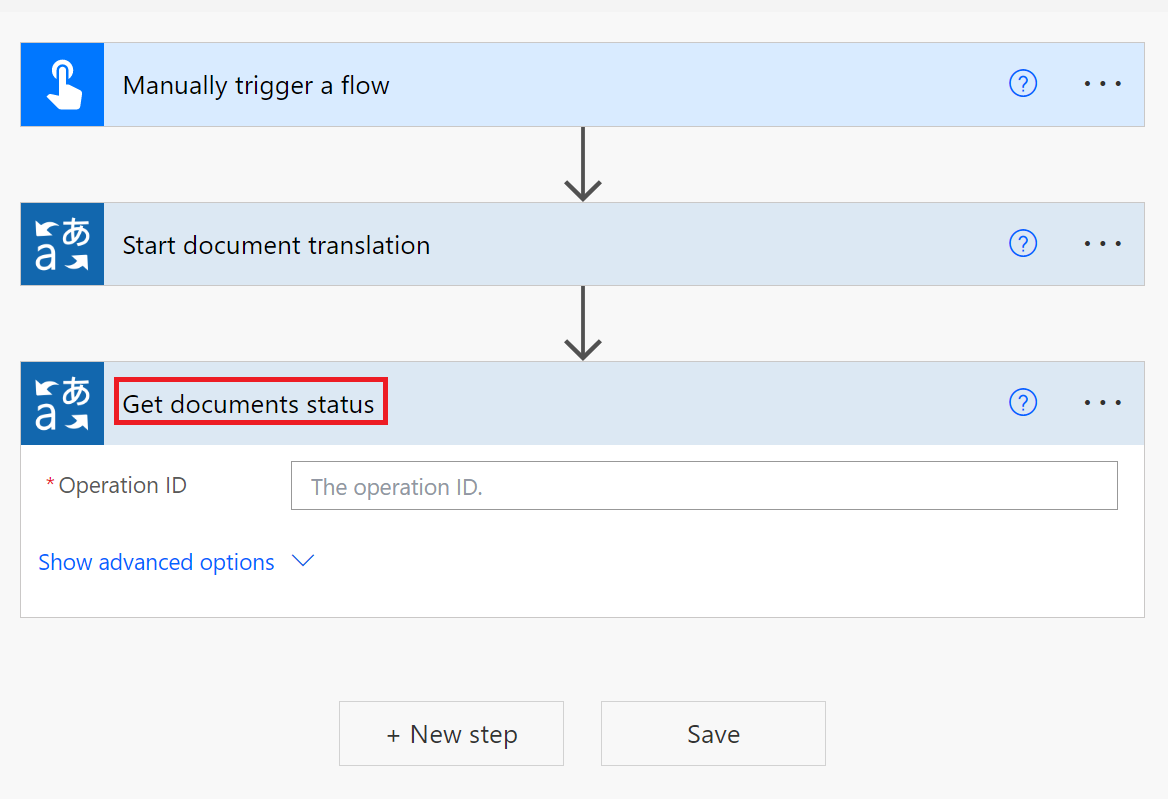Rename the Get documents status step title

250,401
